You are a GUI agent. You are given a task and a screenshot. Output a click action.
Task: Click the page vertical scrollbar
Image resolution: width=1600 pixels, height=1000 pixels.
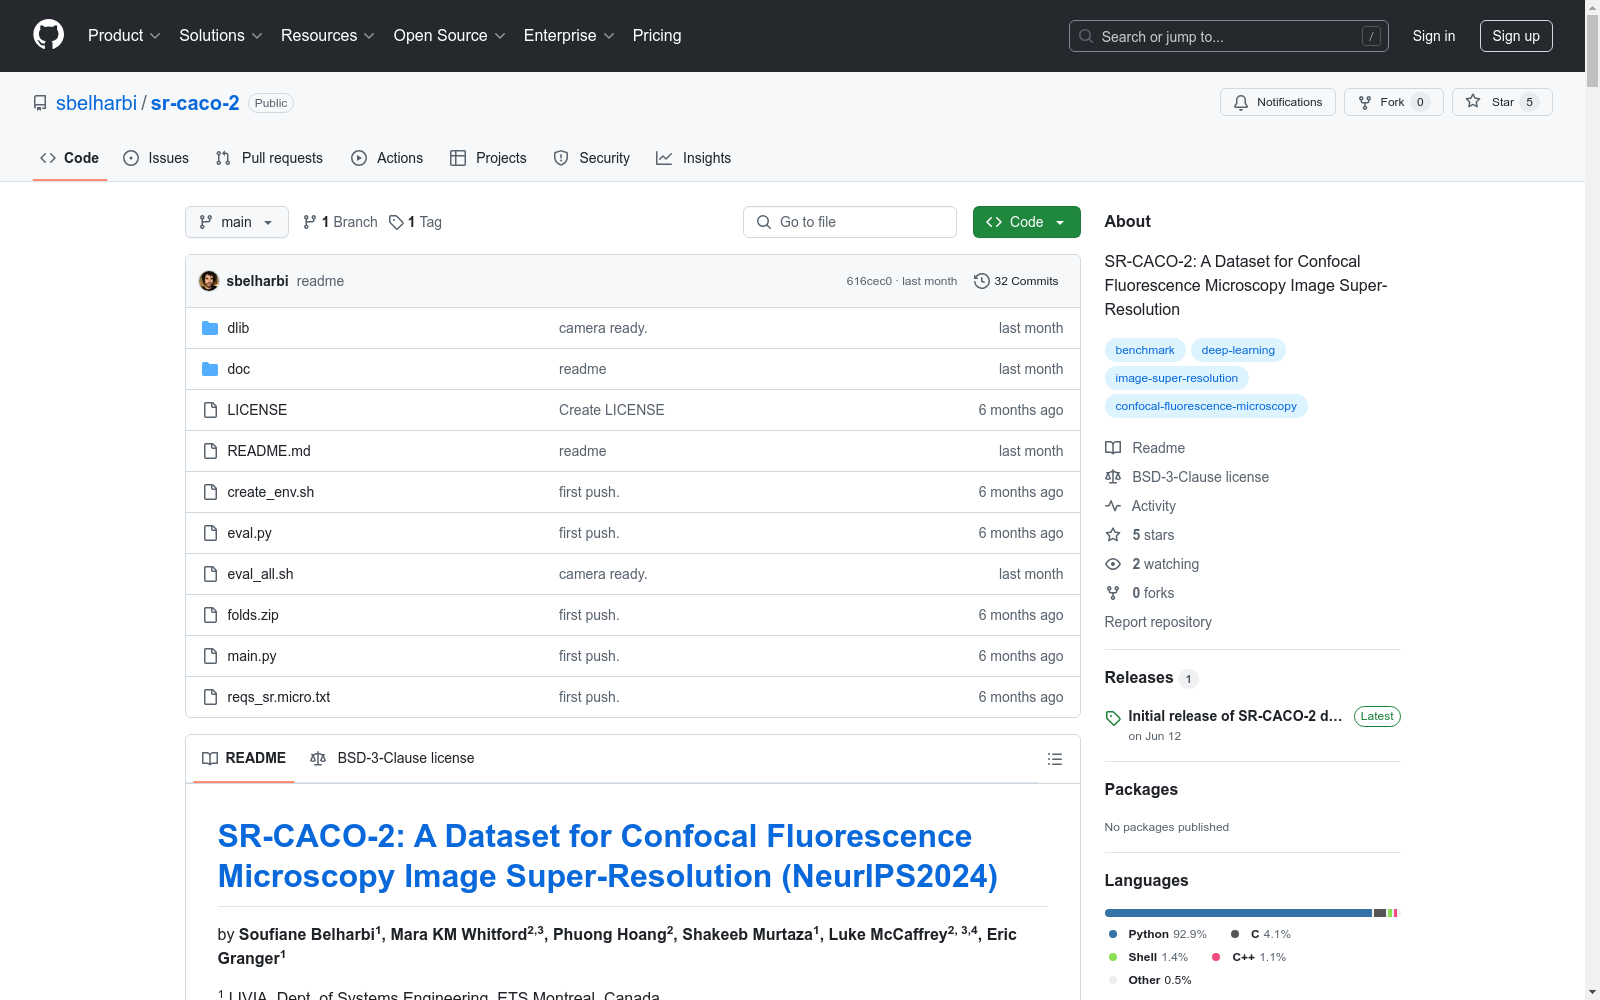click(1592, 500)
